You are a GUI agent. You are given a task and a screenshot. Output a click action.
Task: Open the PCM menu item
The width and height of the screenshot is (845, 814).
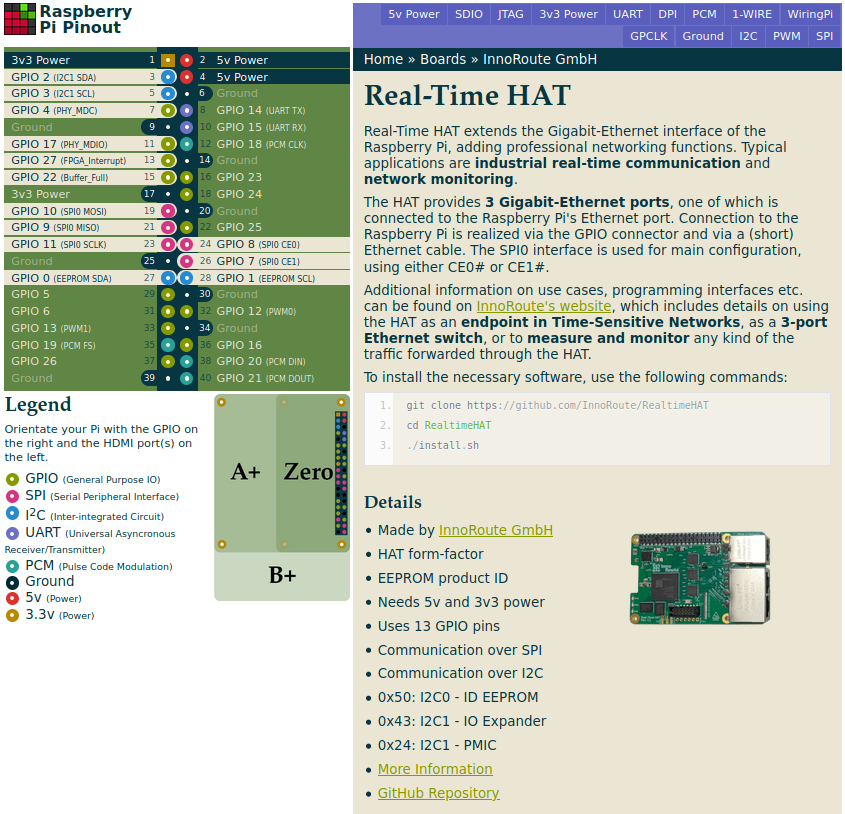(704, 14)
